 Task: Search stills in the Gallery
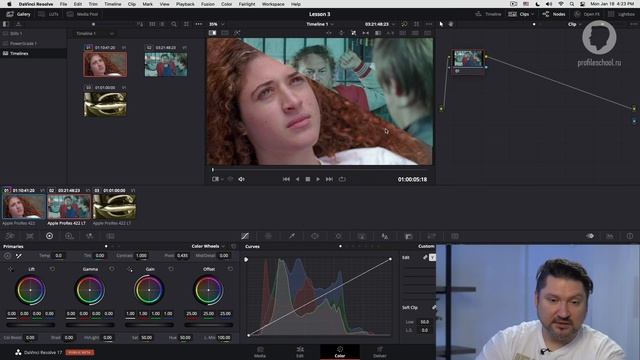(x=174, y=24)
